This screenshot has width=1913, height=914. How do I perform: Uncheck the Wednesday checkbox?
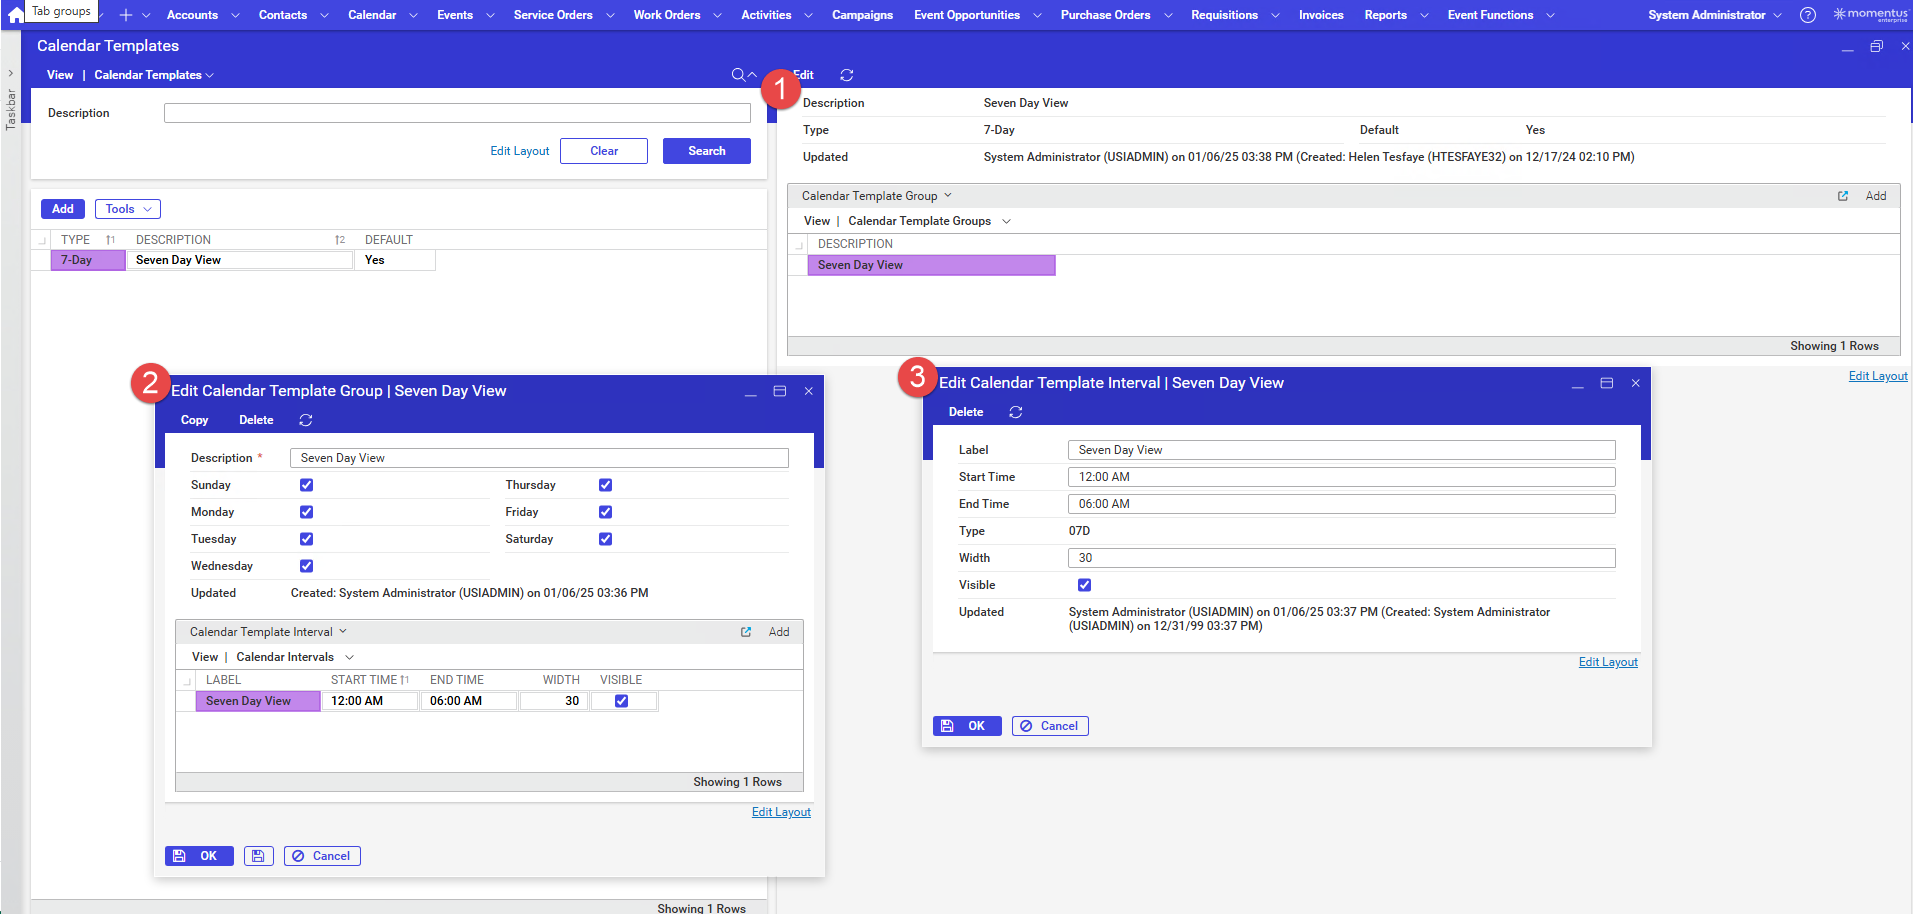[x=307, y=566]
